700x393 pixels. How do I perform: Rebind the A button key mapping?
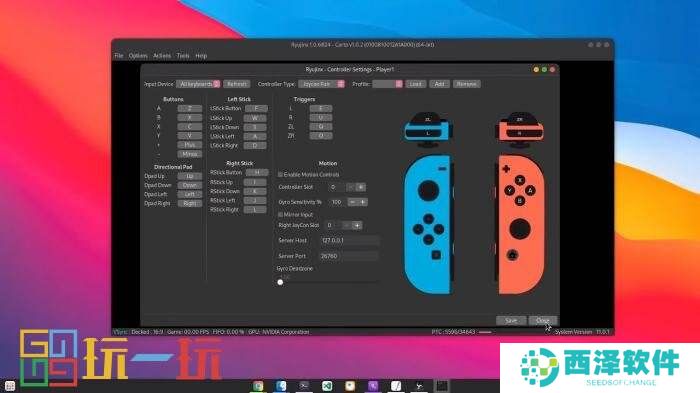[x=190, y=109]
